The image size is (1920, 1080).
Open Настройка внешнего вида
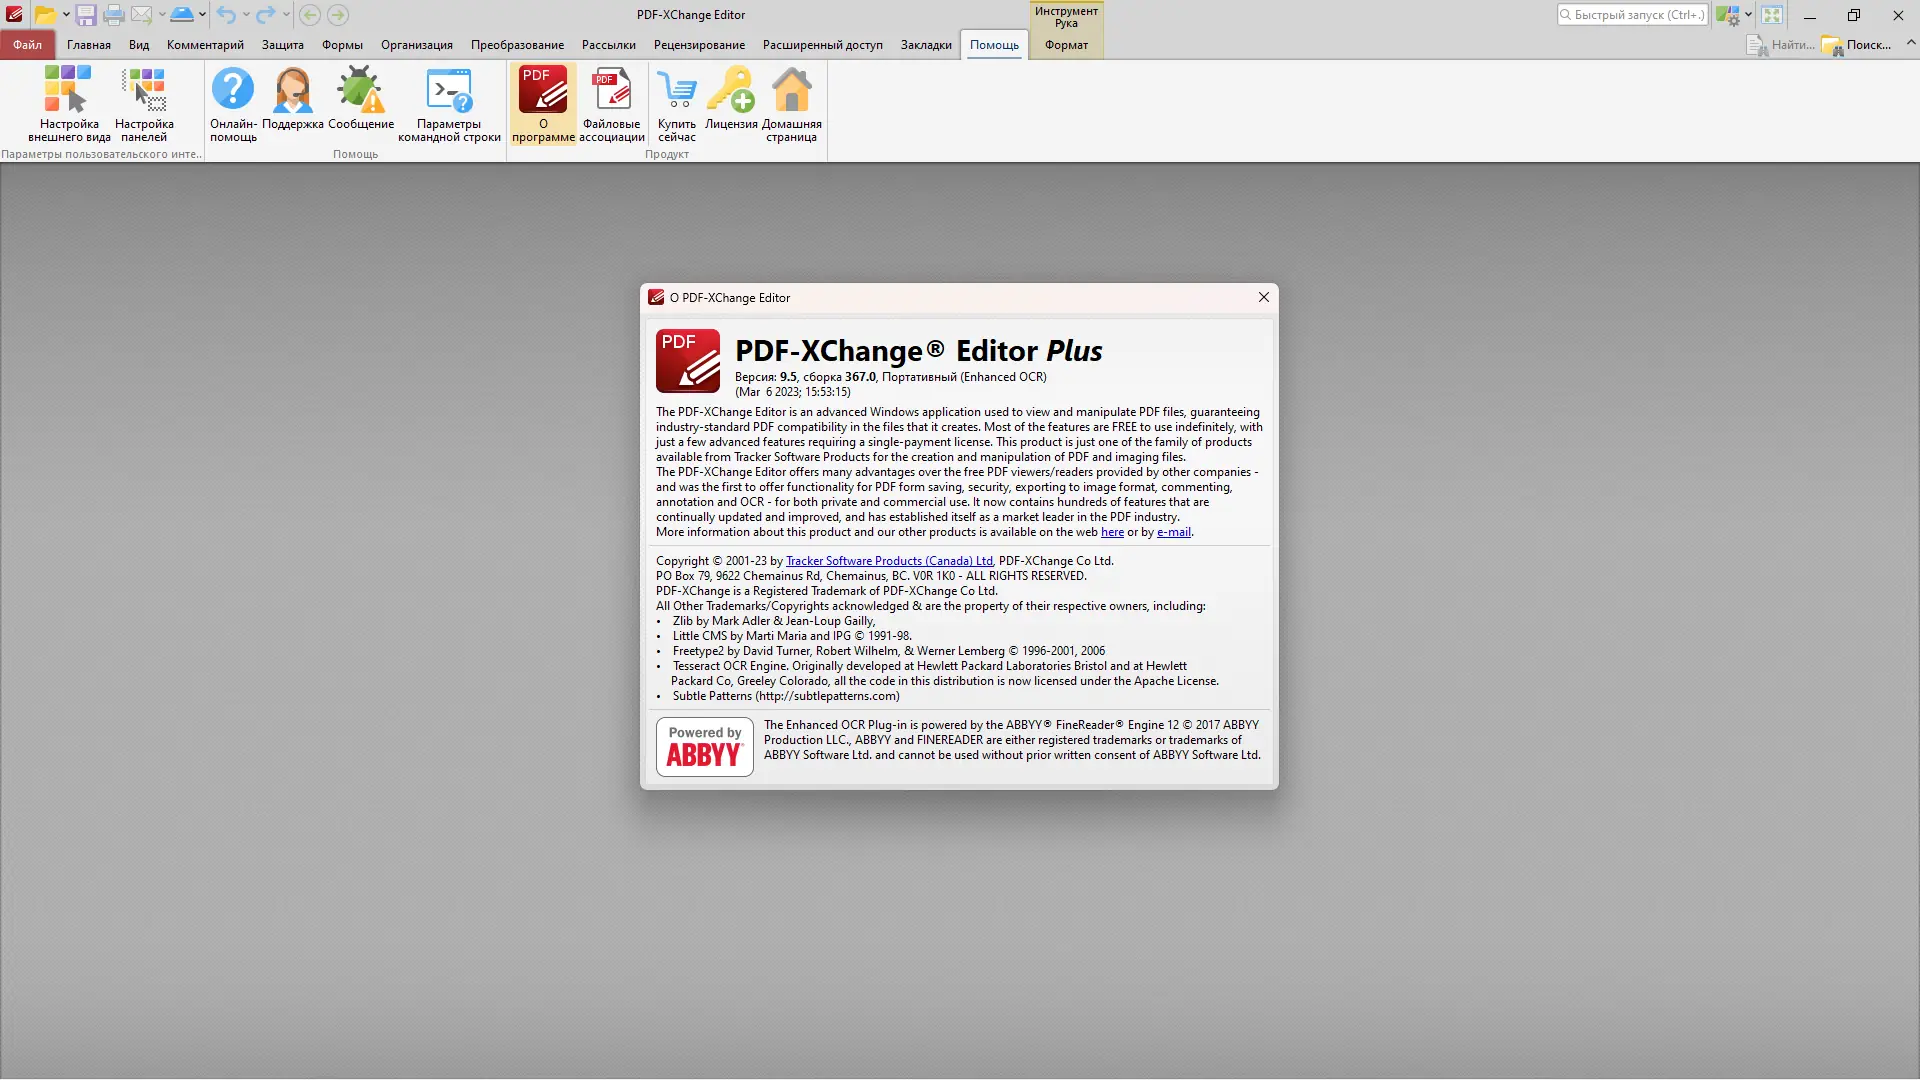[x=69, y=90]
